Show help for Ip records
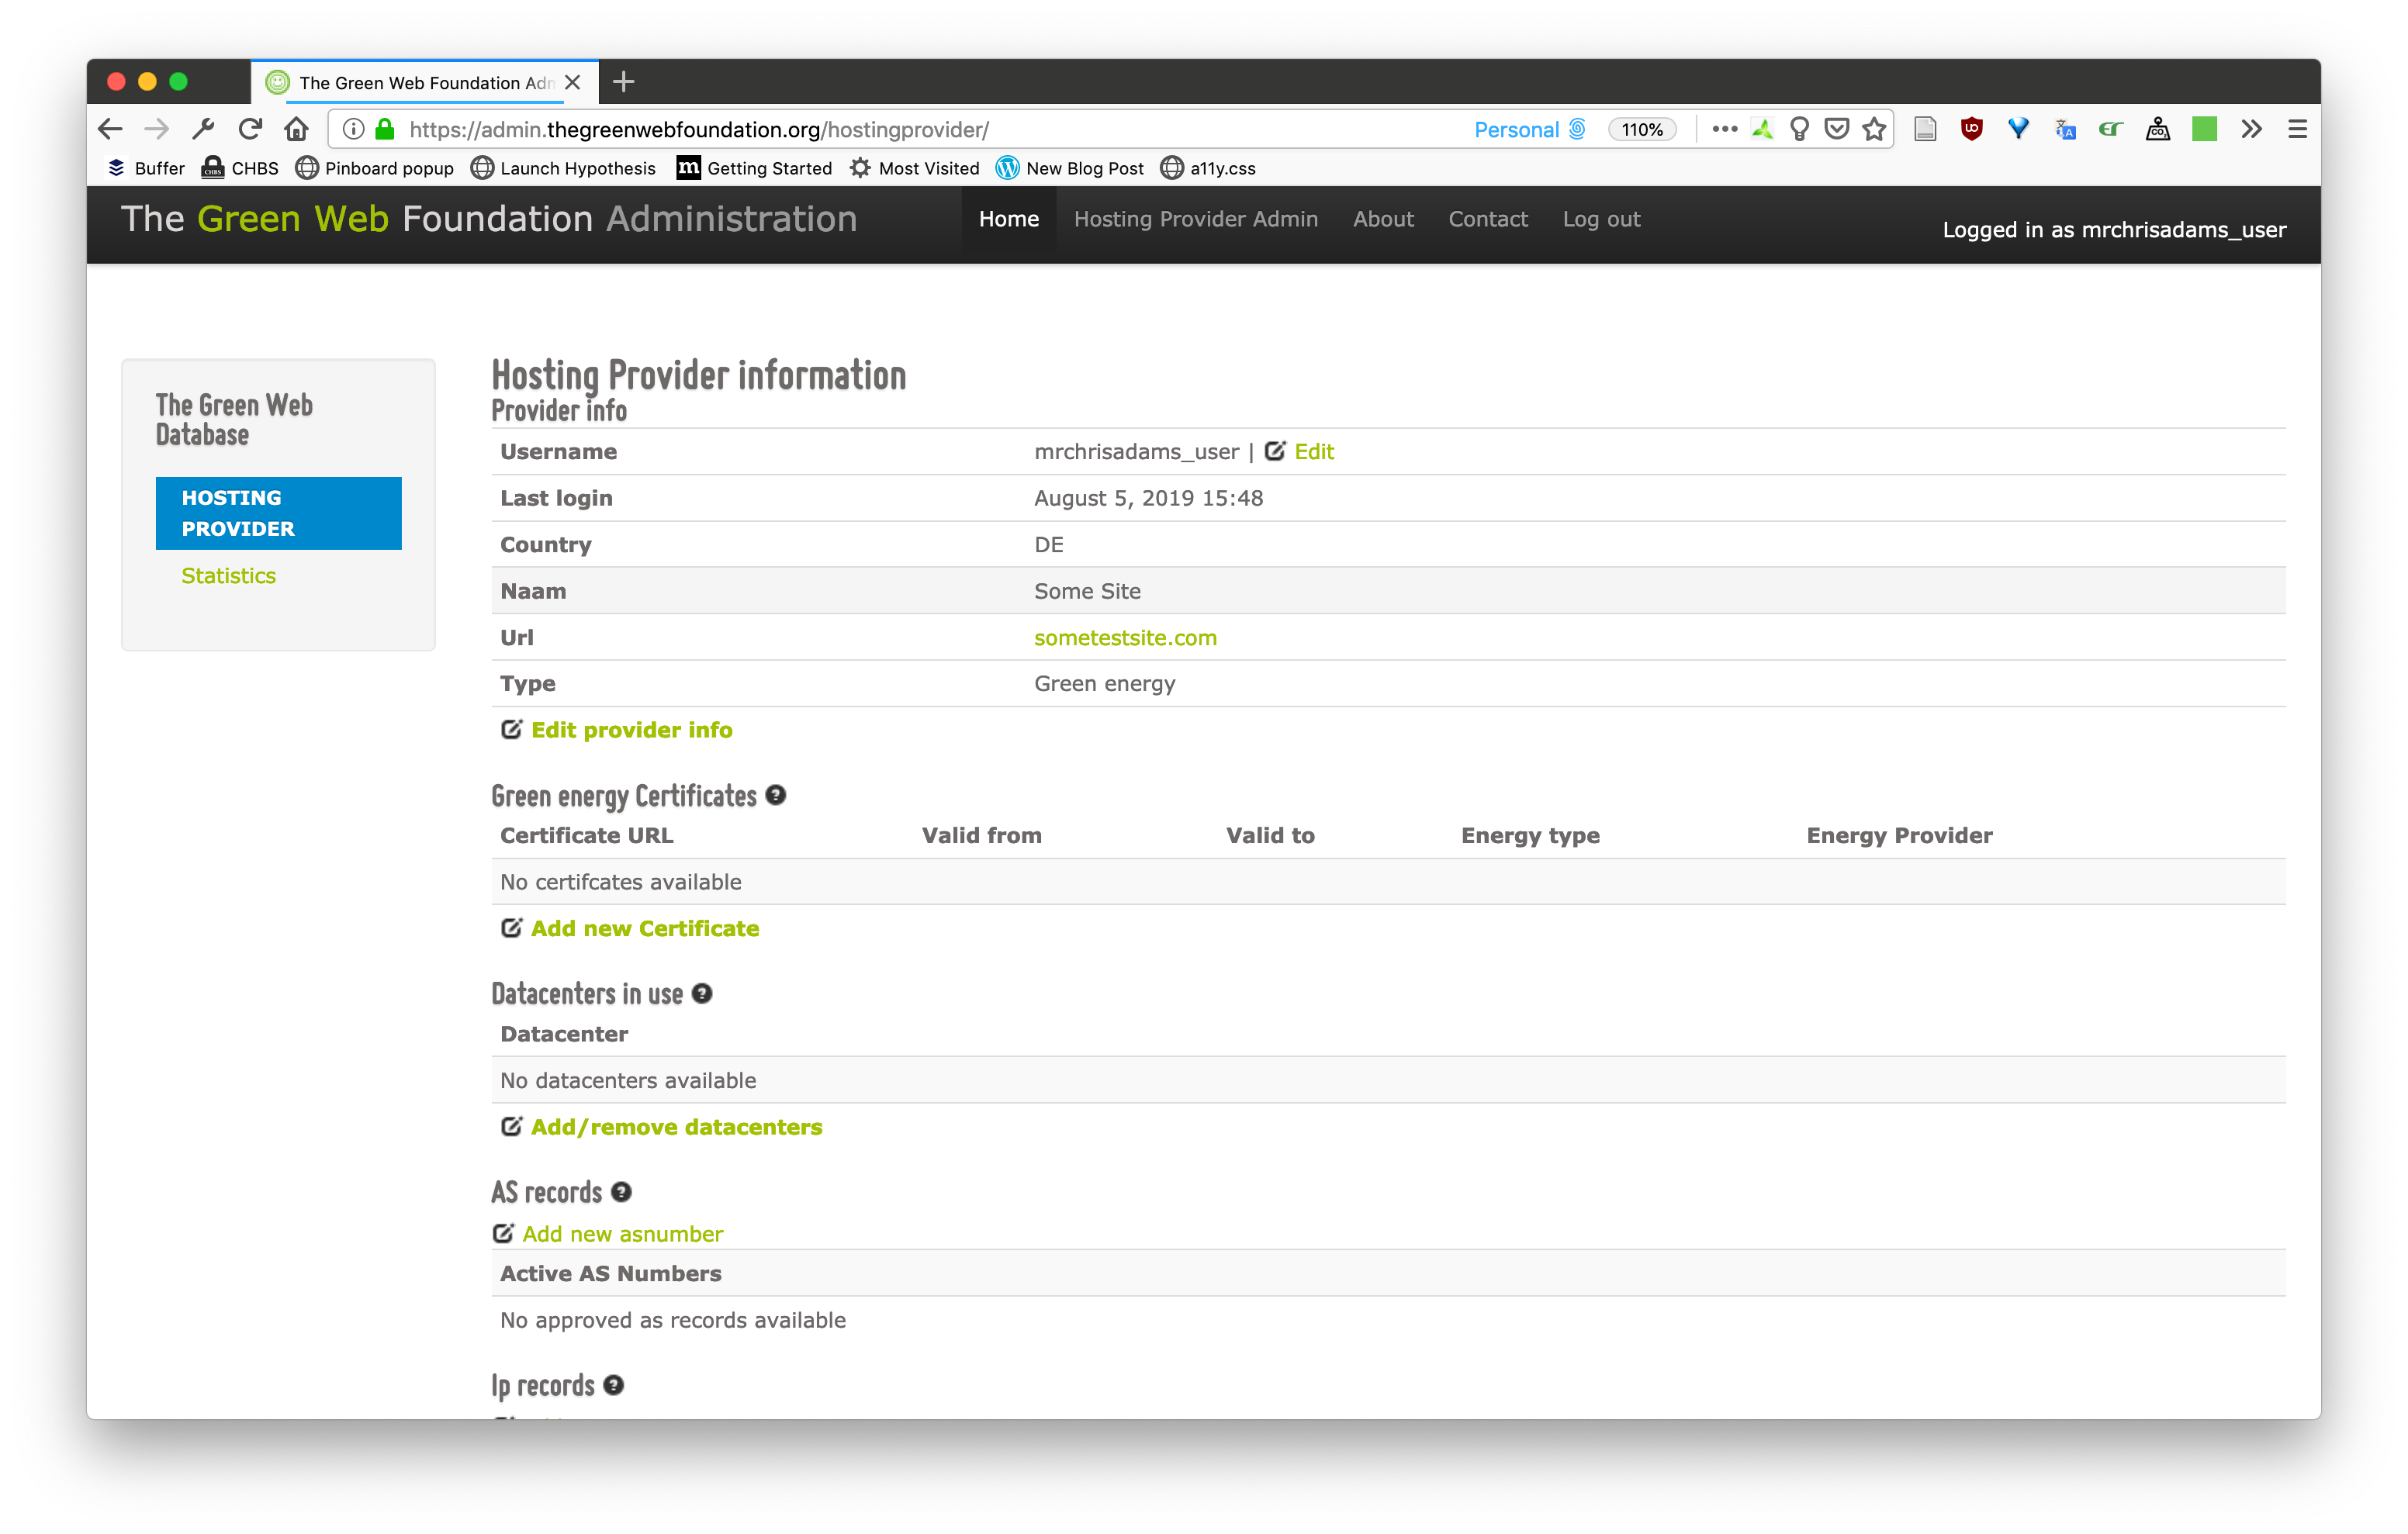Screen dimensions: 2408x1534 (614, 1385)
